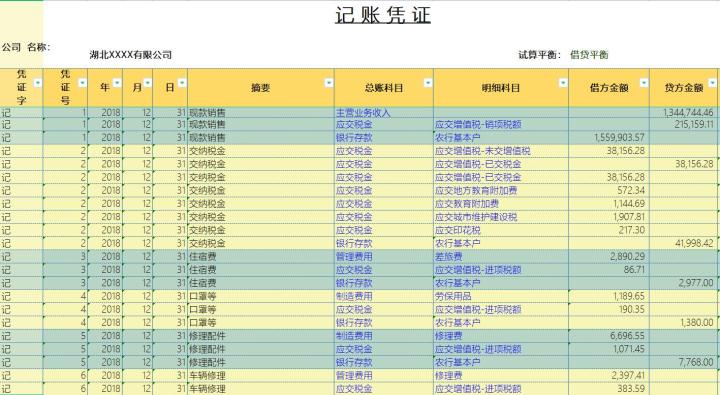Open the 日 column filter dropdown
The image size is (720, 395).
(x=182, y=83)
